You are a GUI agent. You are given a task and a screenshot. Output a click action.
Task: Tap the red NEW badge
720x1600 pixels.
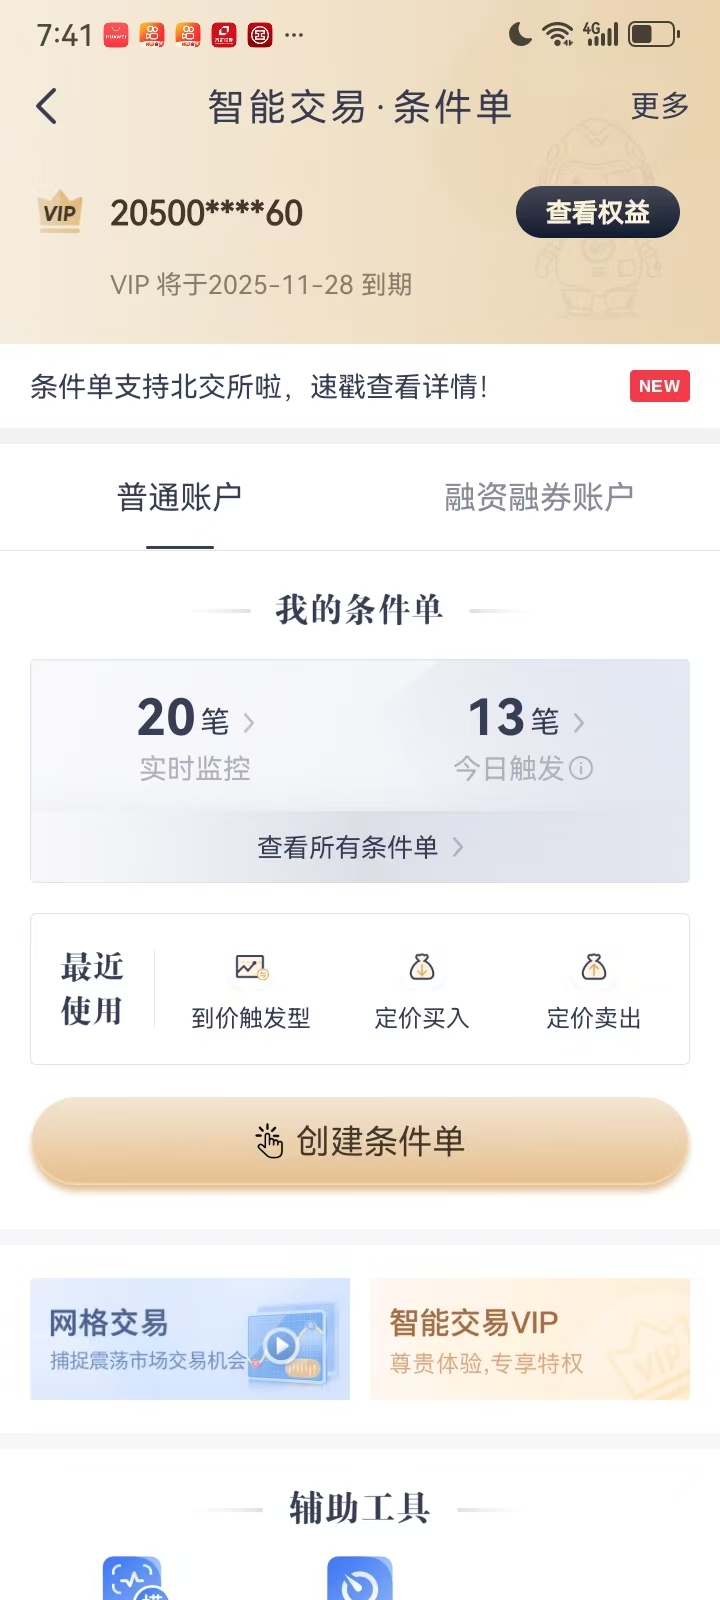[x=659, y=386]
